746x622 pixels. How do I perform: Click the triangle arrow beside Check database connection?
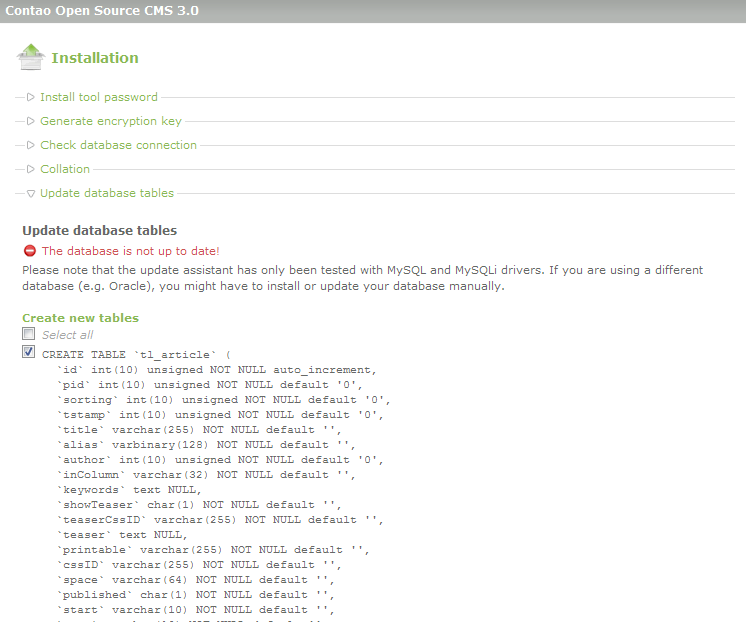tap(31, 145)
